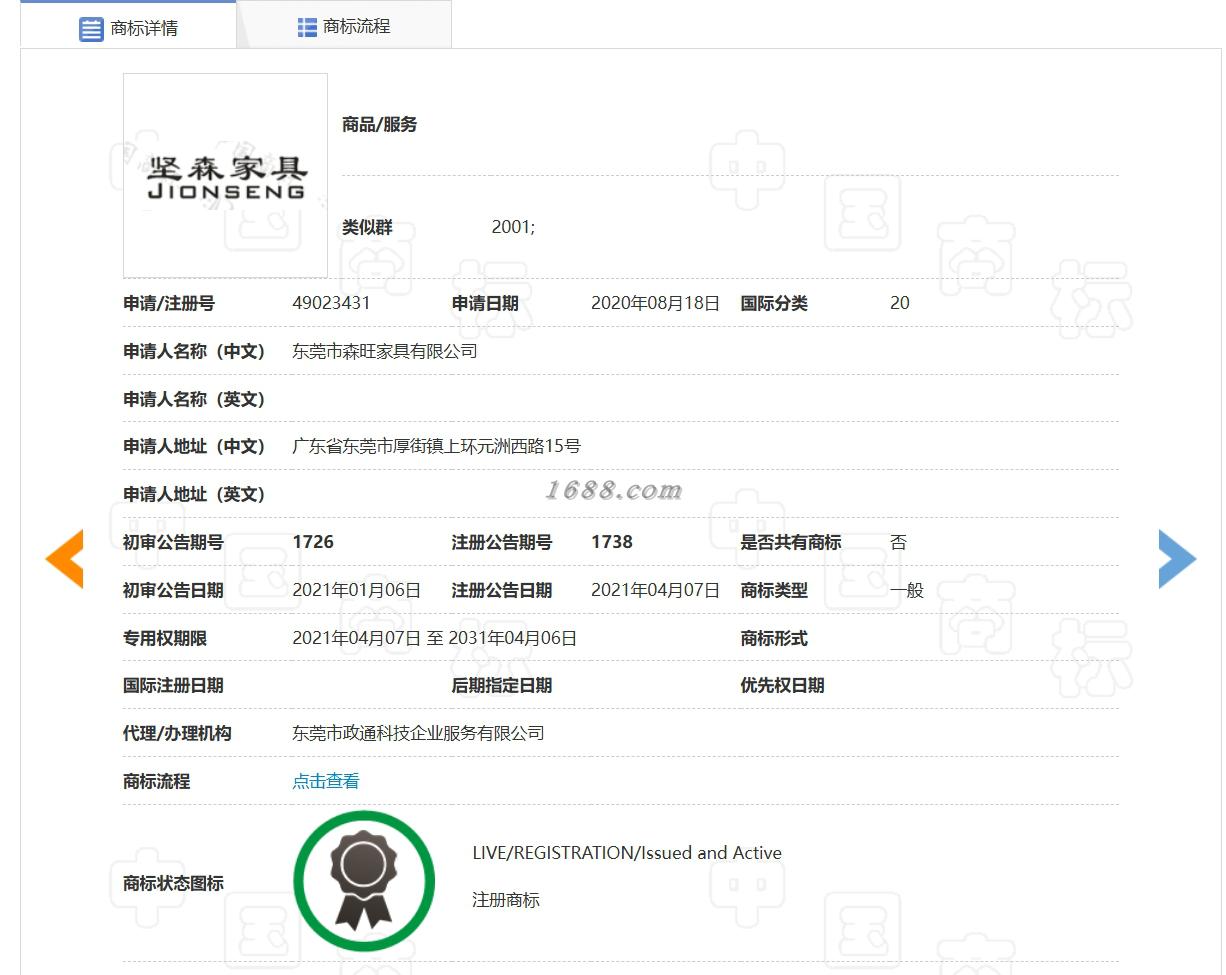Viewport: 1226px width, 975px height.
Task: Click the 点击查看 link
Action: point(326,781)
